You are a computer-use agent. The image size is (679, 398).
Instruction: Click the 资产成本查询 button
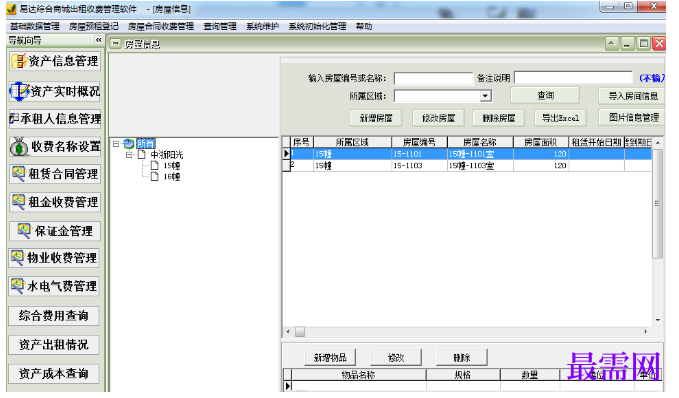pyautogui.click(x=54, y=374)
